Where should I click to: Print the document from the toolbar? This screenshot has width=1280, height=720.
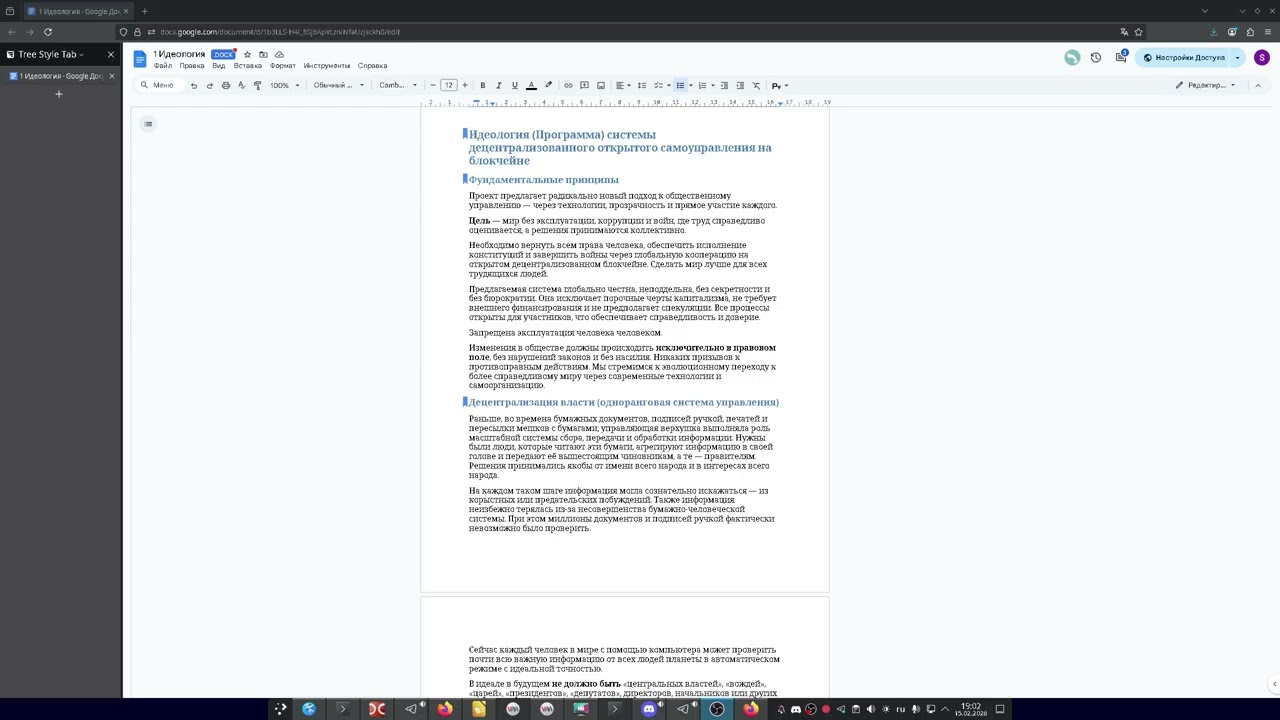(225, 85)
